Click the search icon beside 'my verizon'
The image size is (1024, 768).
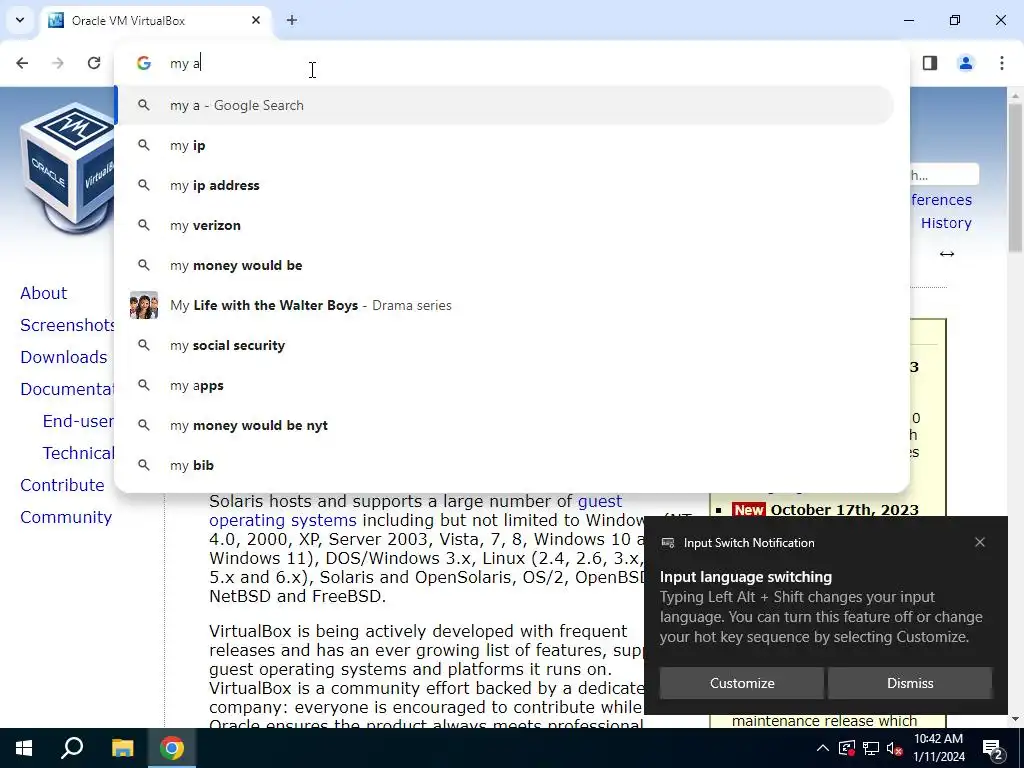click(x=144, y=225)
